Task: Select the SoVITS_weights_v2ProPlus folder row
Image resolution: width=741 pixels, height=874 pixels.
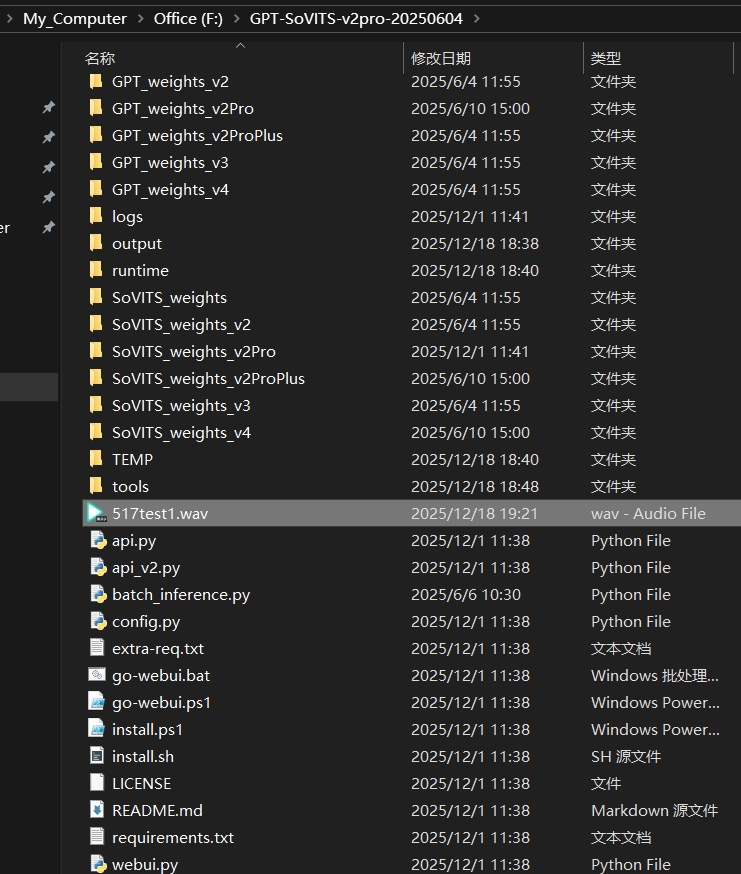Action: [208, 378]
